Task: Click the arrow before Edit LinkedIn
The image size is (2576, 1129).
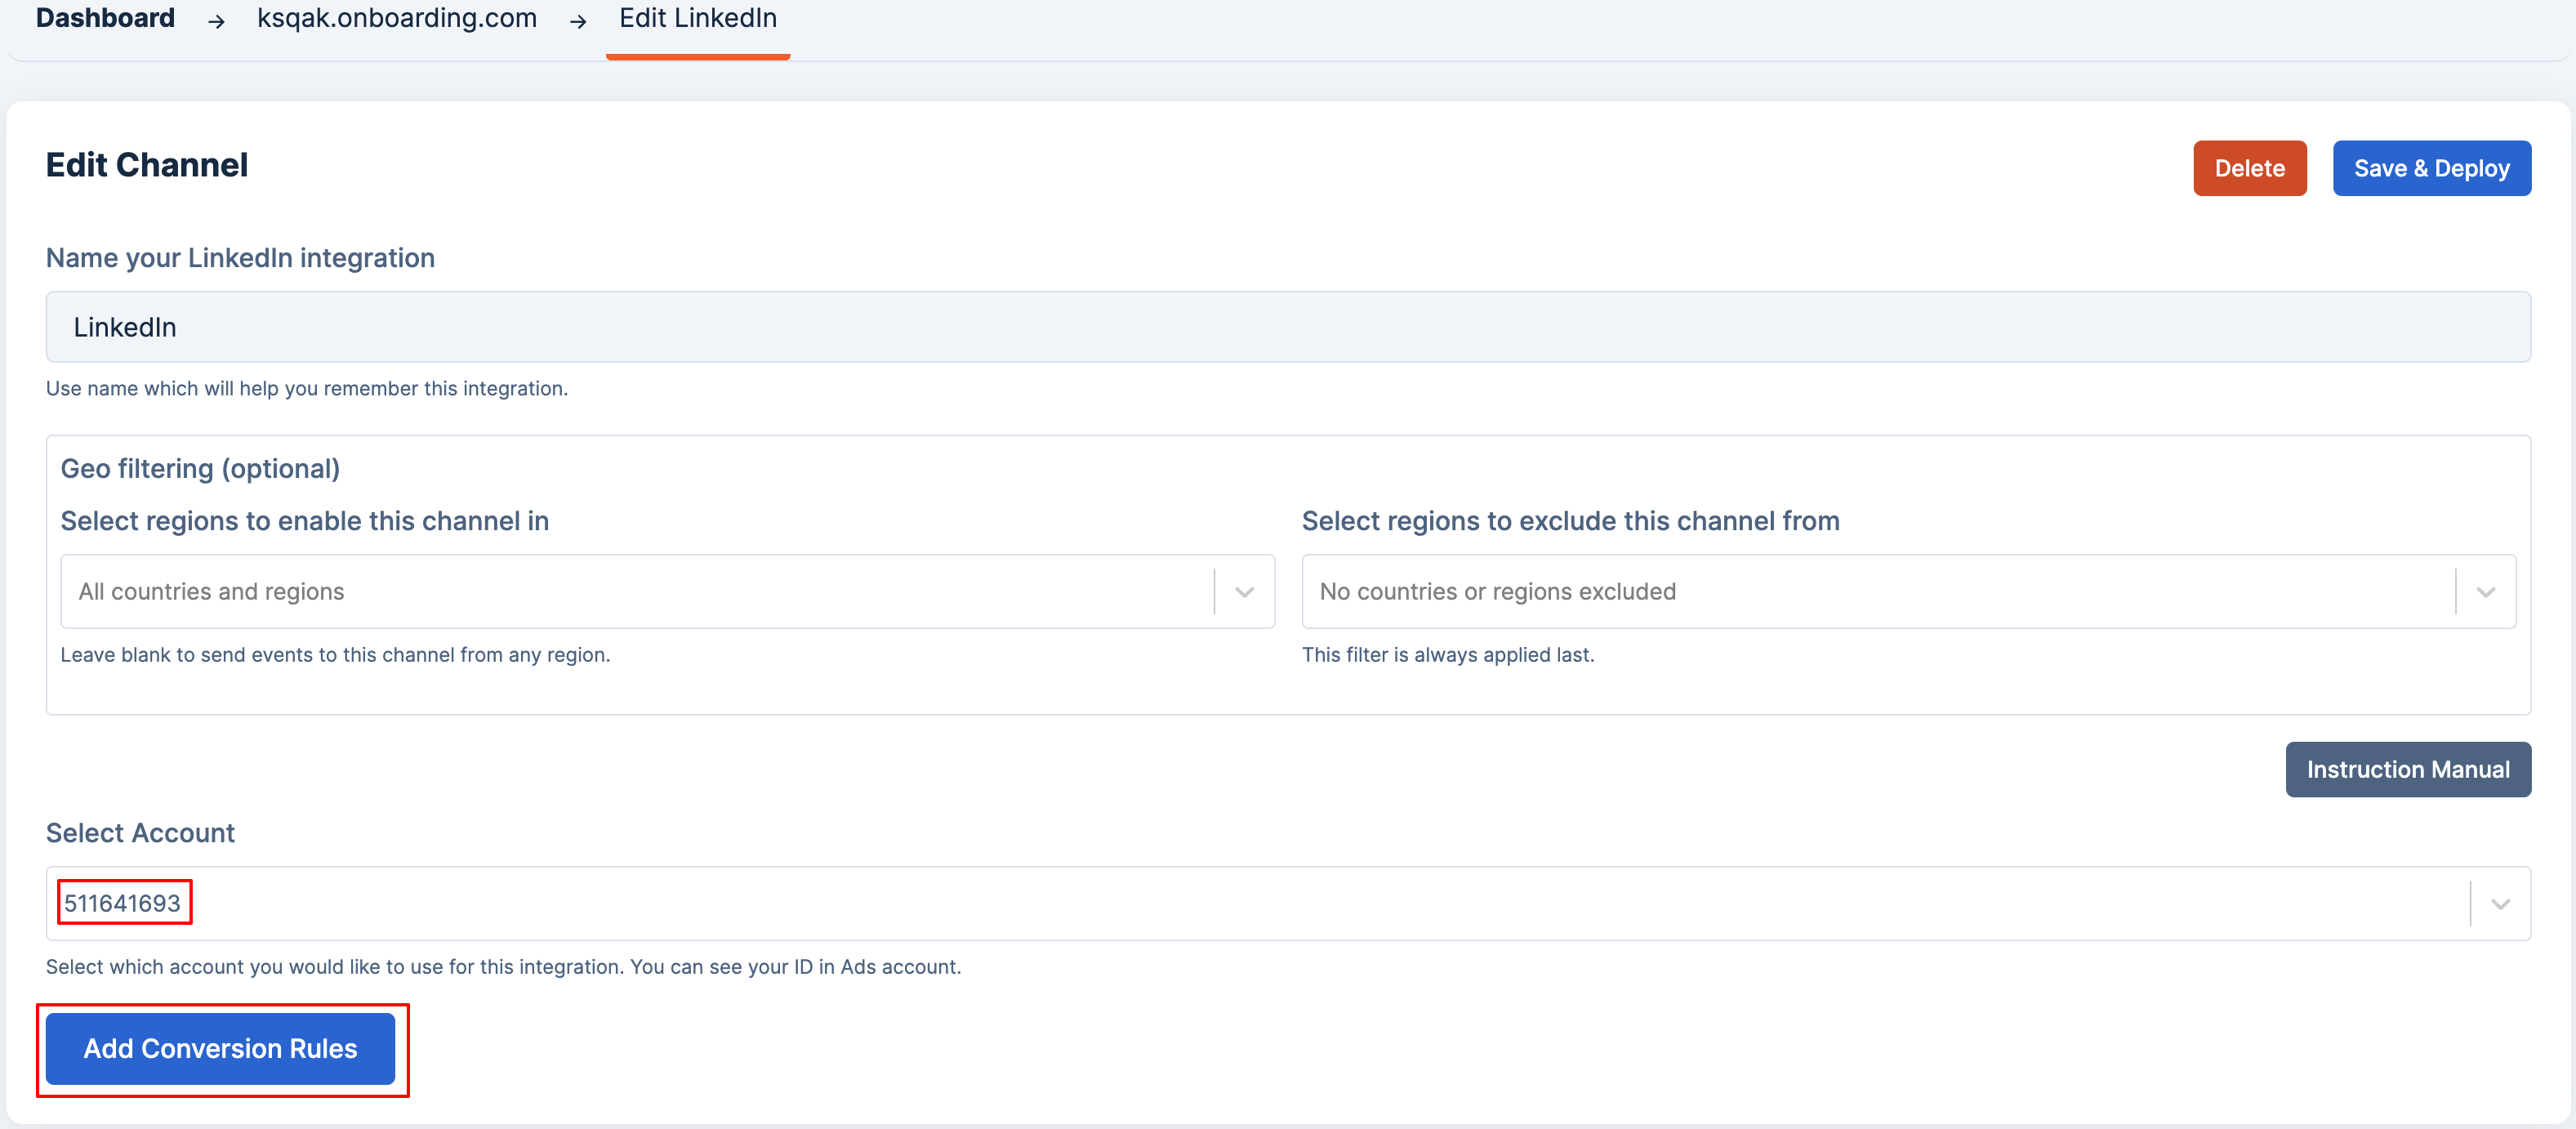Action: (578, 21)
